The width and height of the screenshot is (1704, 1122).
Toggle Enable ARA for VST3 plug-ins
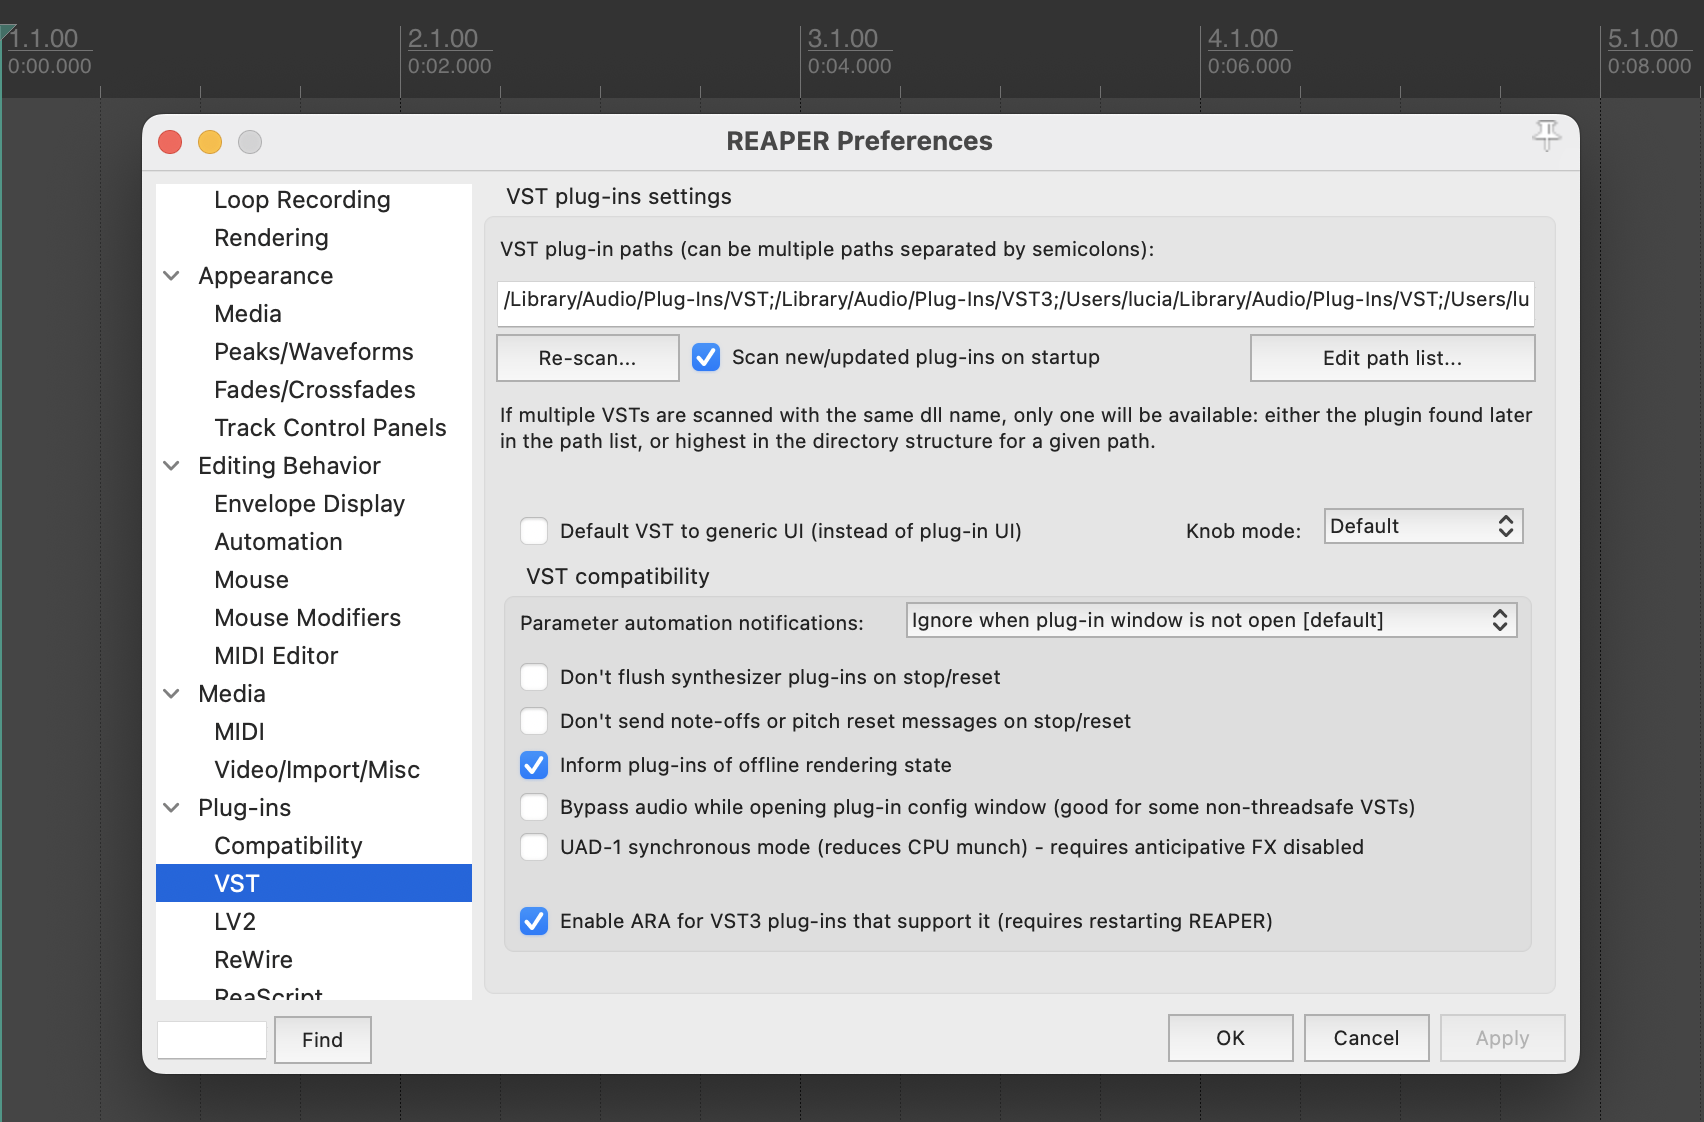(x=535, y=922)
